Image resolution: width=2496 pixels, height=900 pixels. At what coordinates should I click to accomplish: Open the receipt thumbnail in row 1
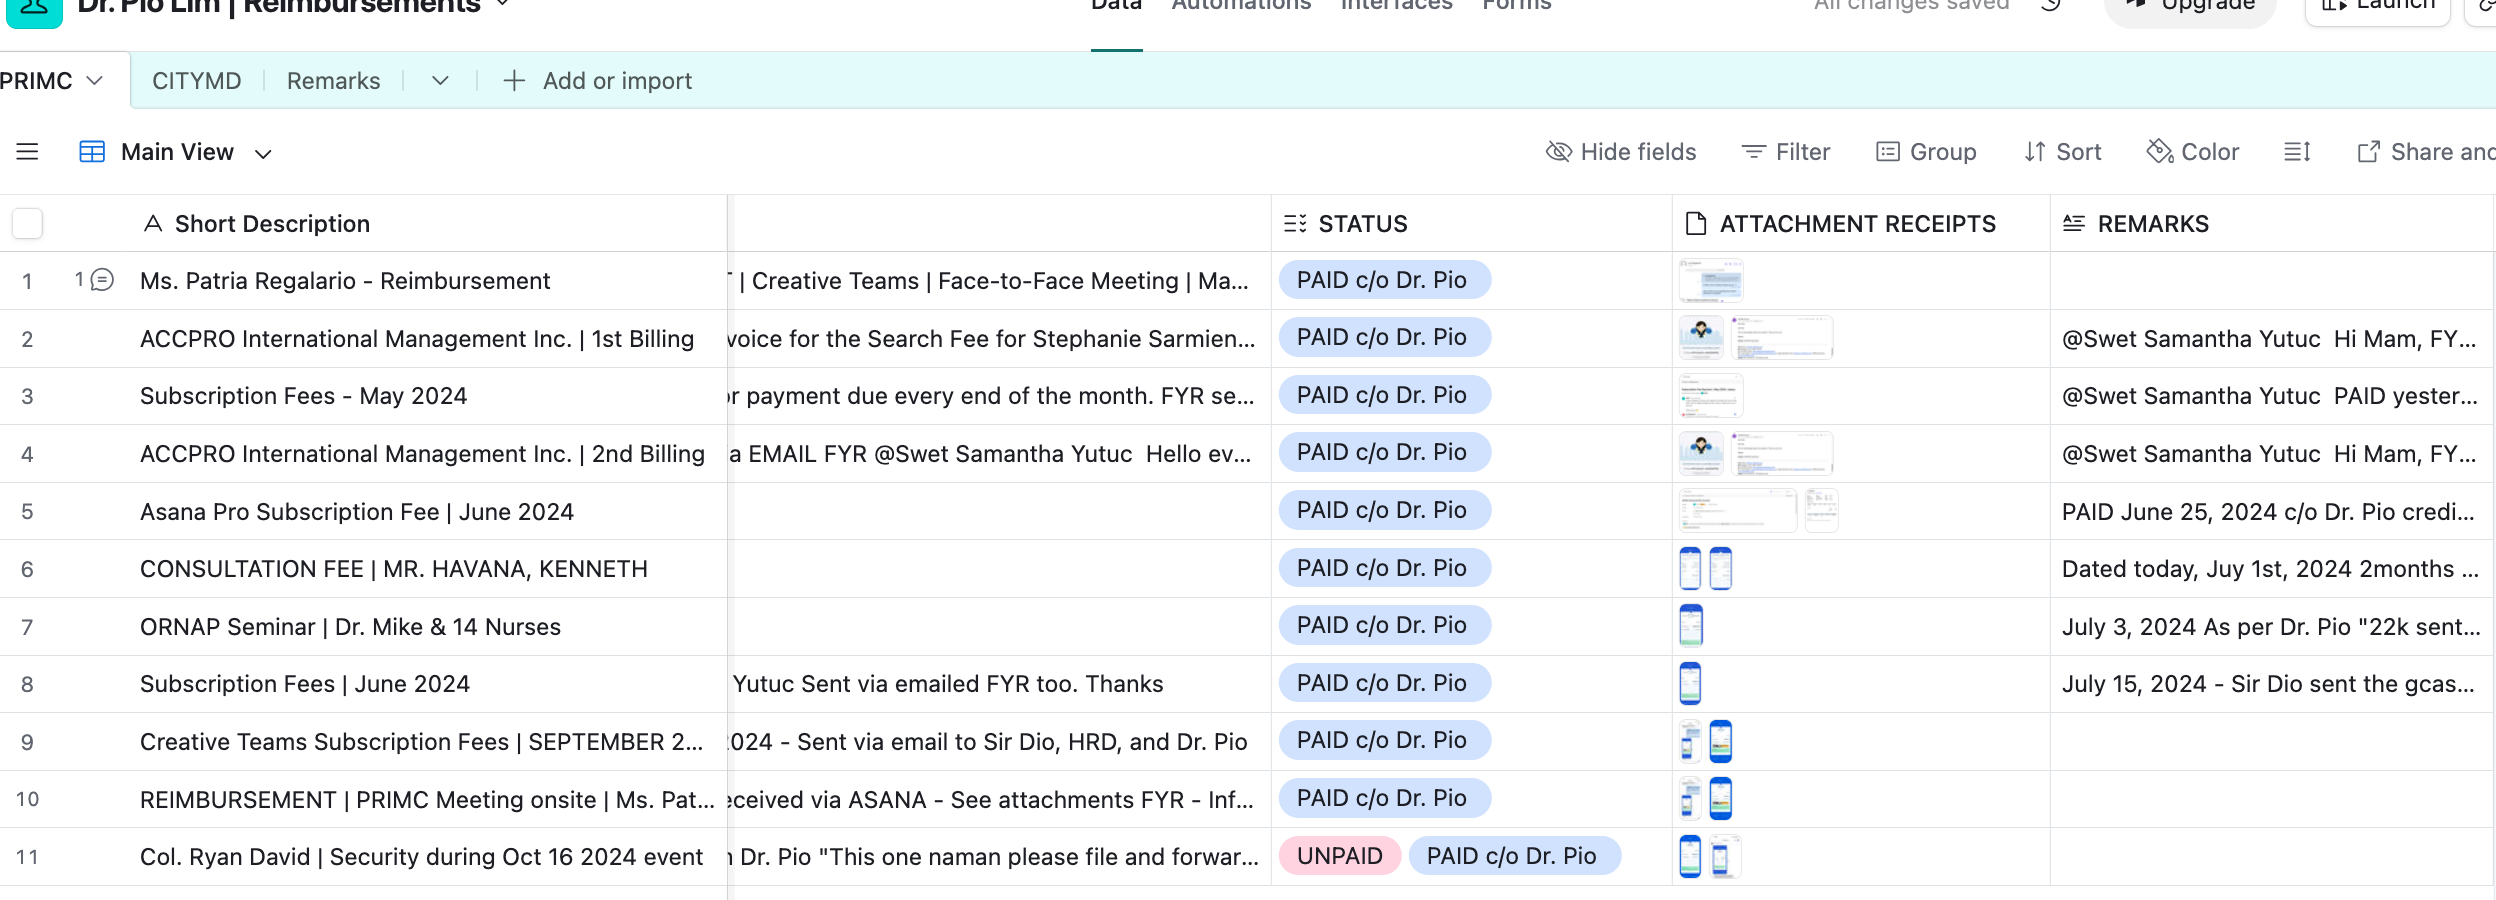1711,280
